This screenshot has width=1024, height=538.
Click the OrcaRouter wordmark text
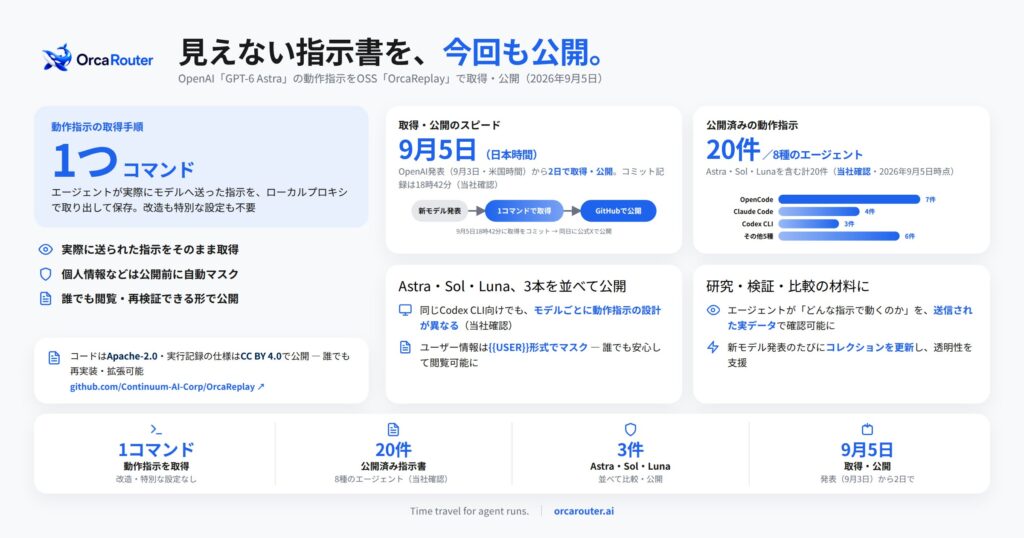(x=115, y=60)
